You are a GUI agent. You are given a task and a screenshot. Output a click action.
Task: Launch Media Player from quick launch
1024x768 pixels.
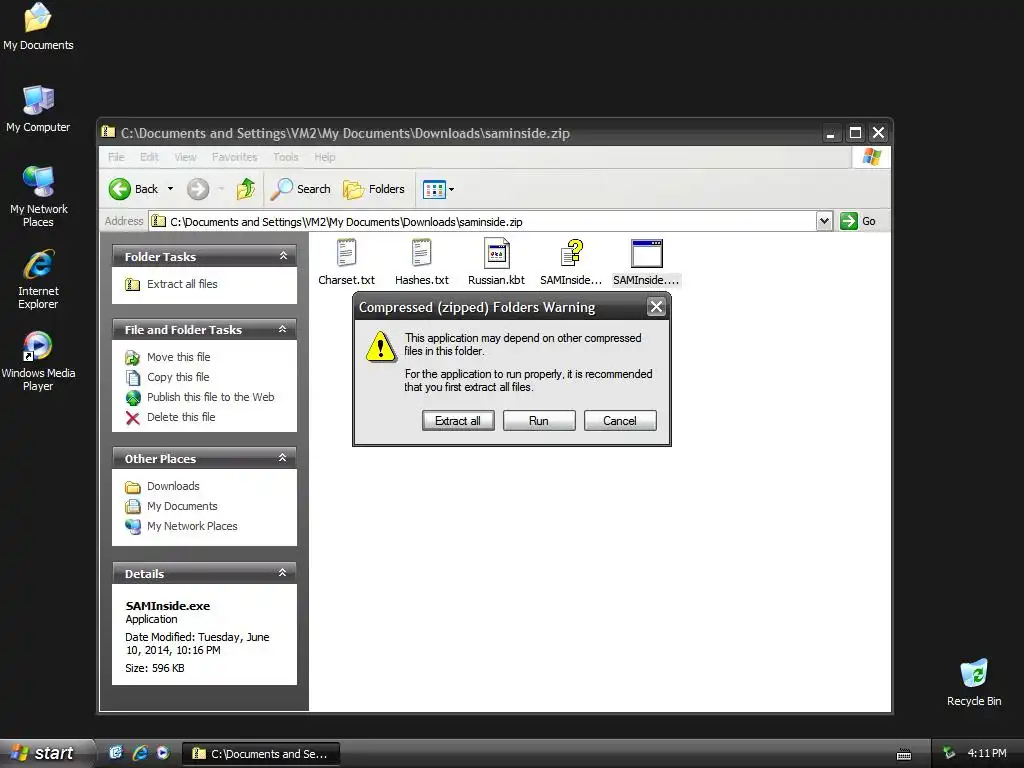click(x=163, y=753)
